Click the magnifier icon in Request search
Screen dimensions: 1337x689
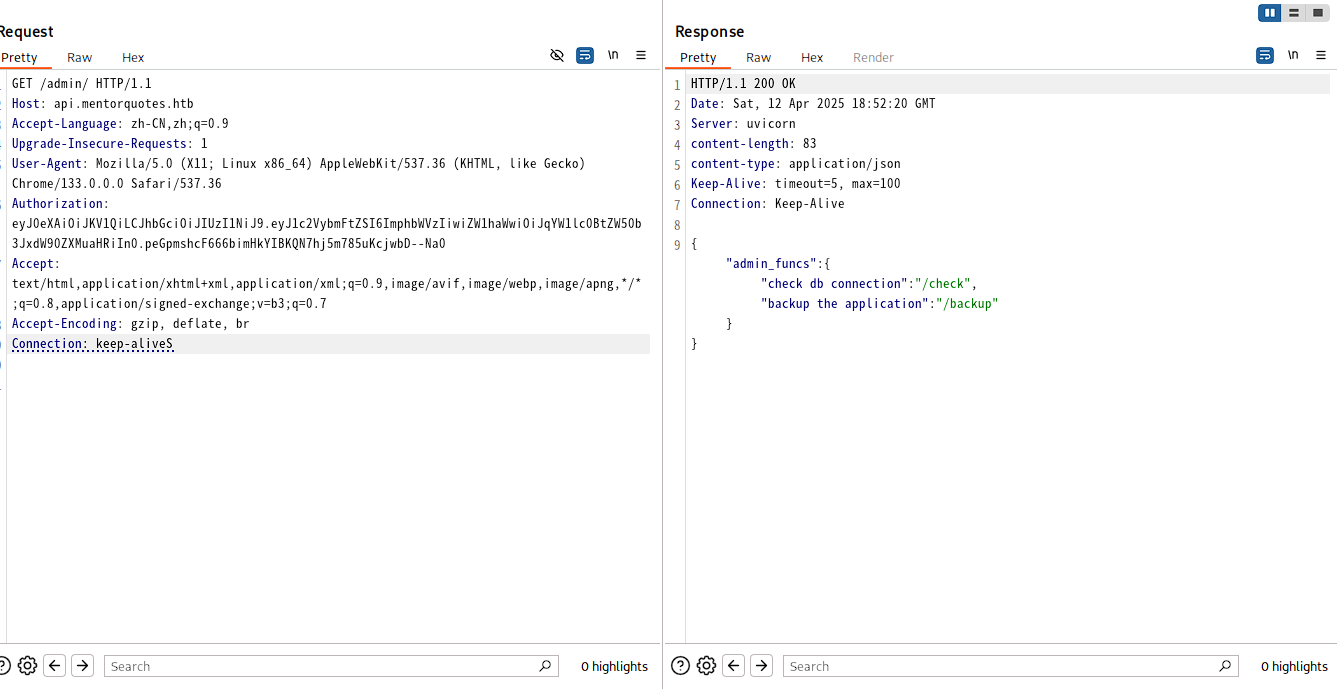(x=545, y=666)
